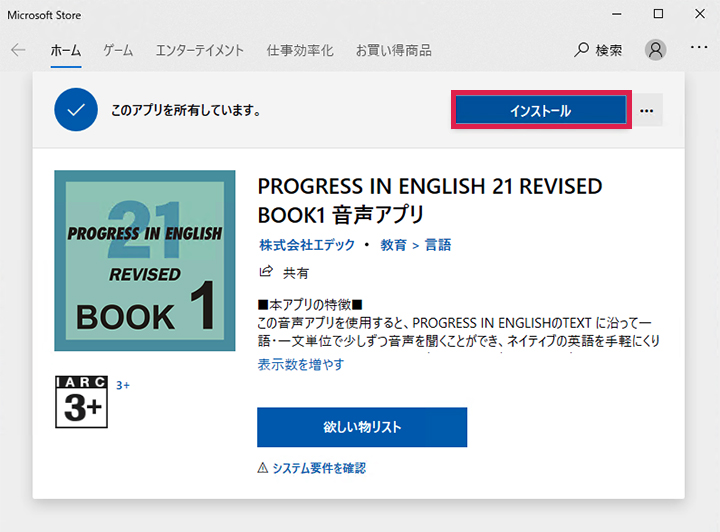The image size is (720, 532).
Task: Open the エンターテイメント tab
Action: point(200,50)
